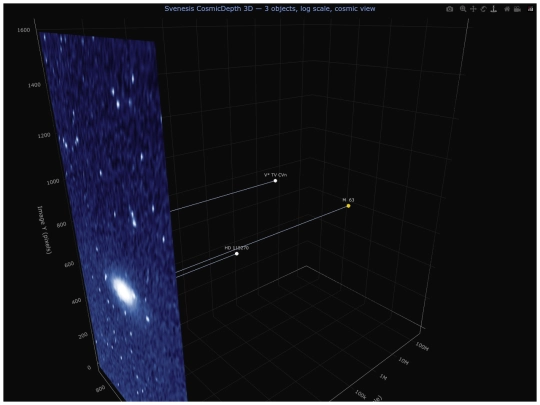The width and height of the screenshot is (540, 405).
Task: Reset camera to last saved view
Action: pyautogui.click(x=517, y=9)
